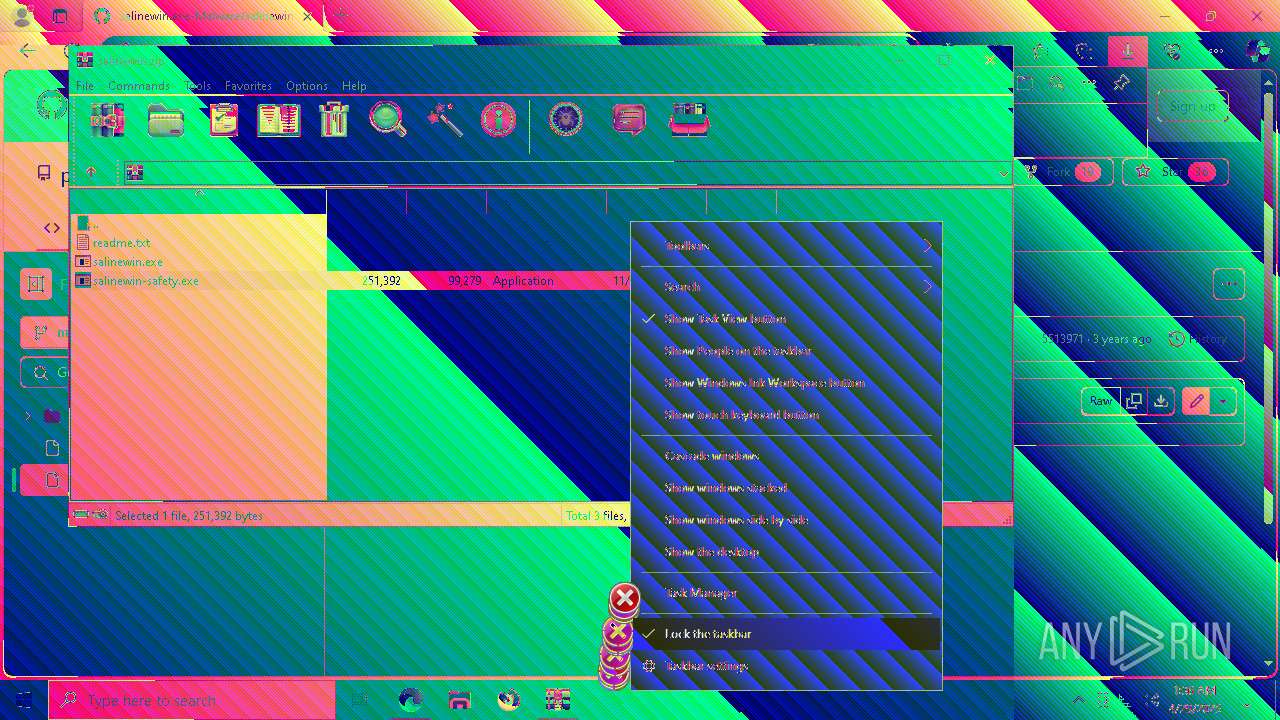The image size is (1280, 720).
Task: Toggle Lock the taskbar
Action: (786, 634)
